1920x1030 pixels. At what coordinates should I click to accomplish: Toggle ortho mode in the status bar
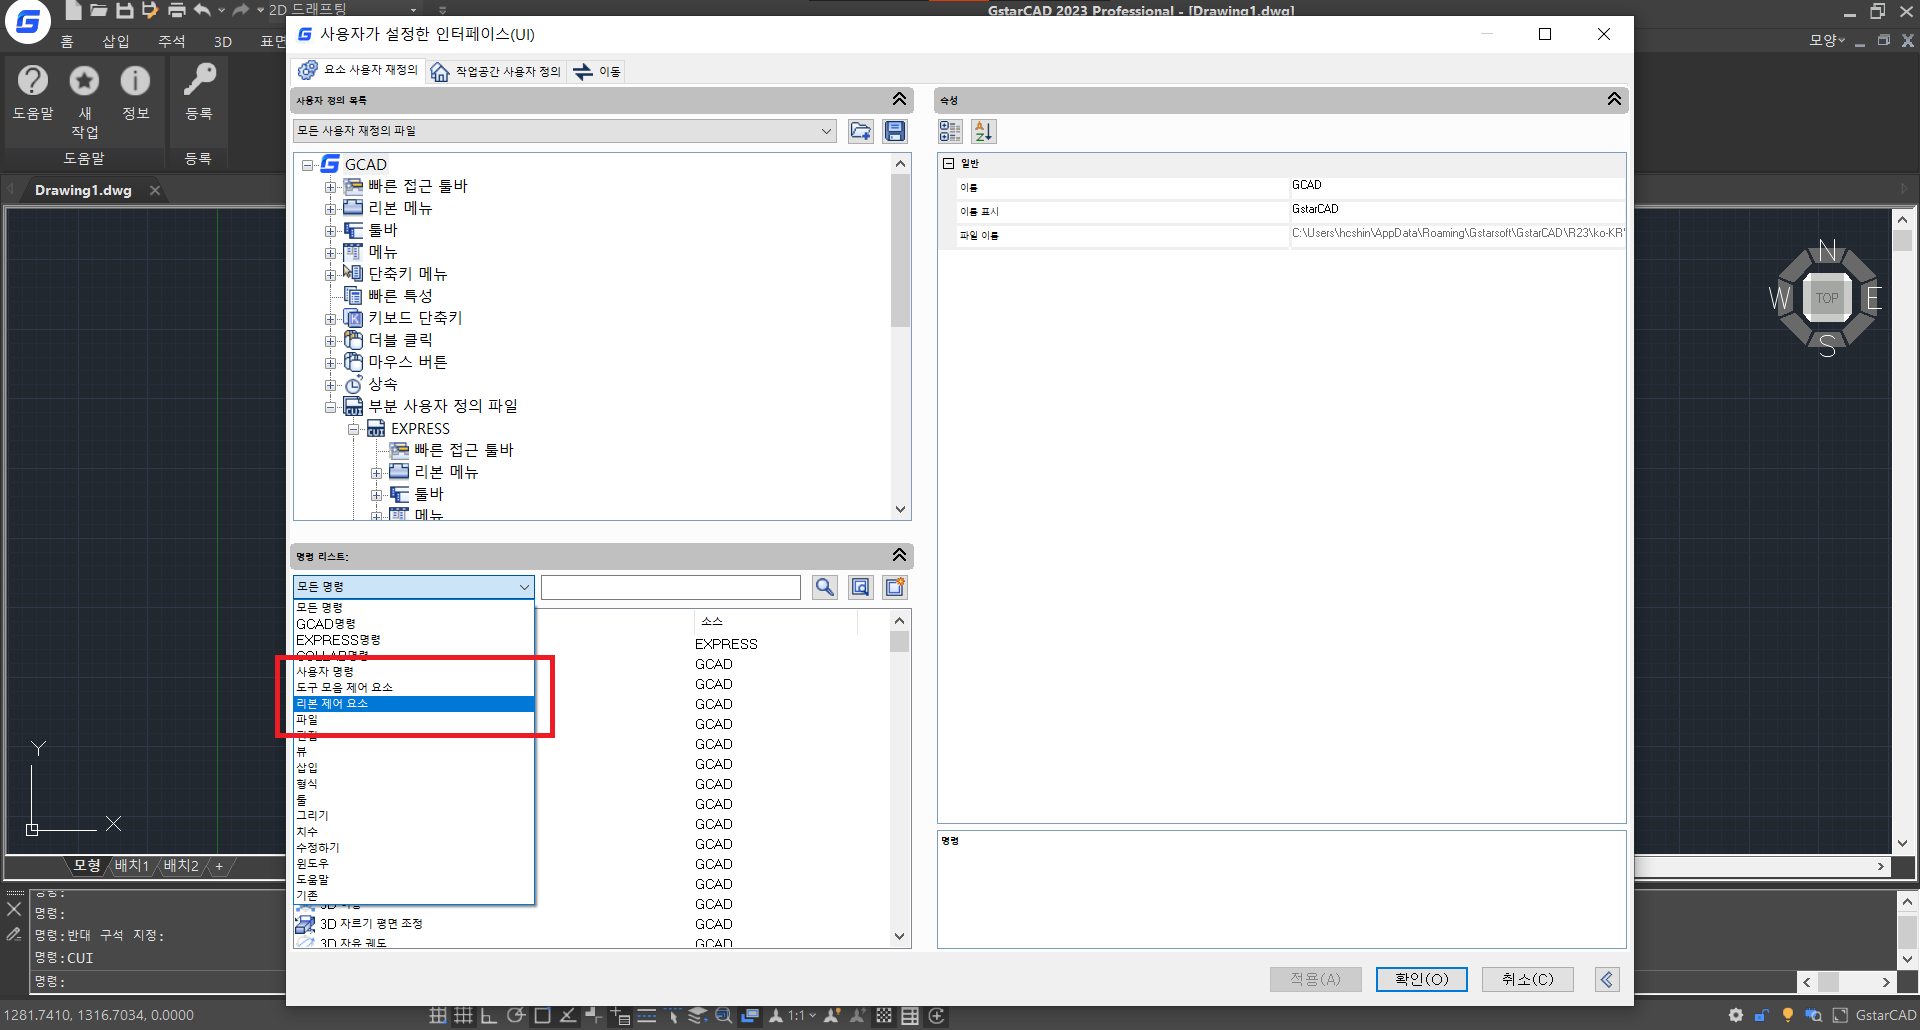coord(489,1015)
